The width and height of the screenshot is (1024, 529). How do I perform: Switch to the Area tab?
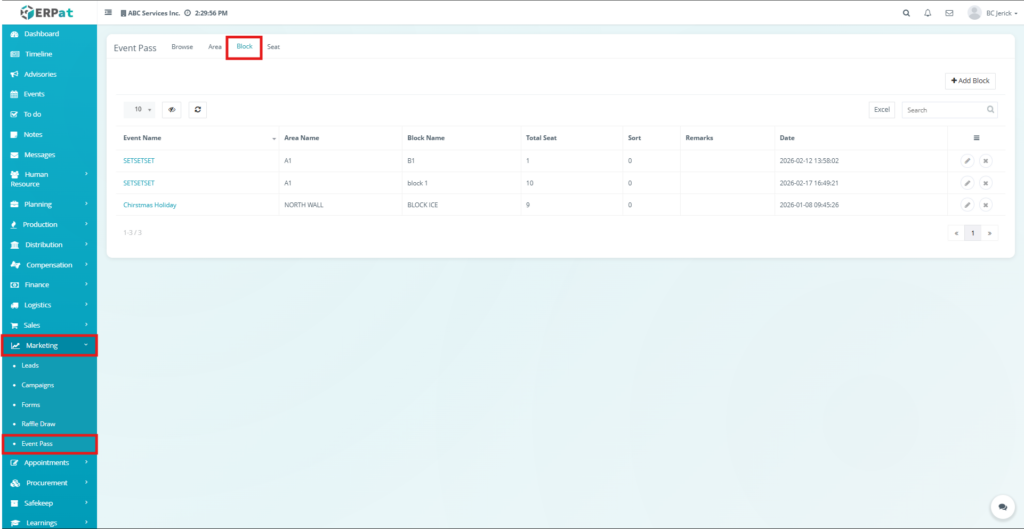point(215,47)
